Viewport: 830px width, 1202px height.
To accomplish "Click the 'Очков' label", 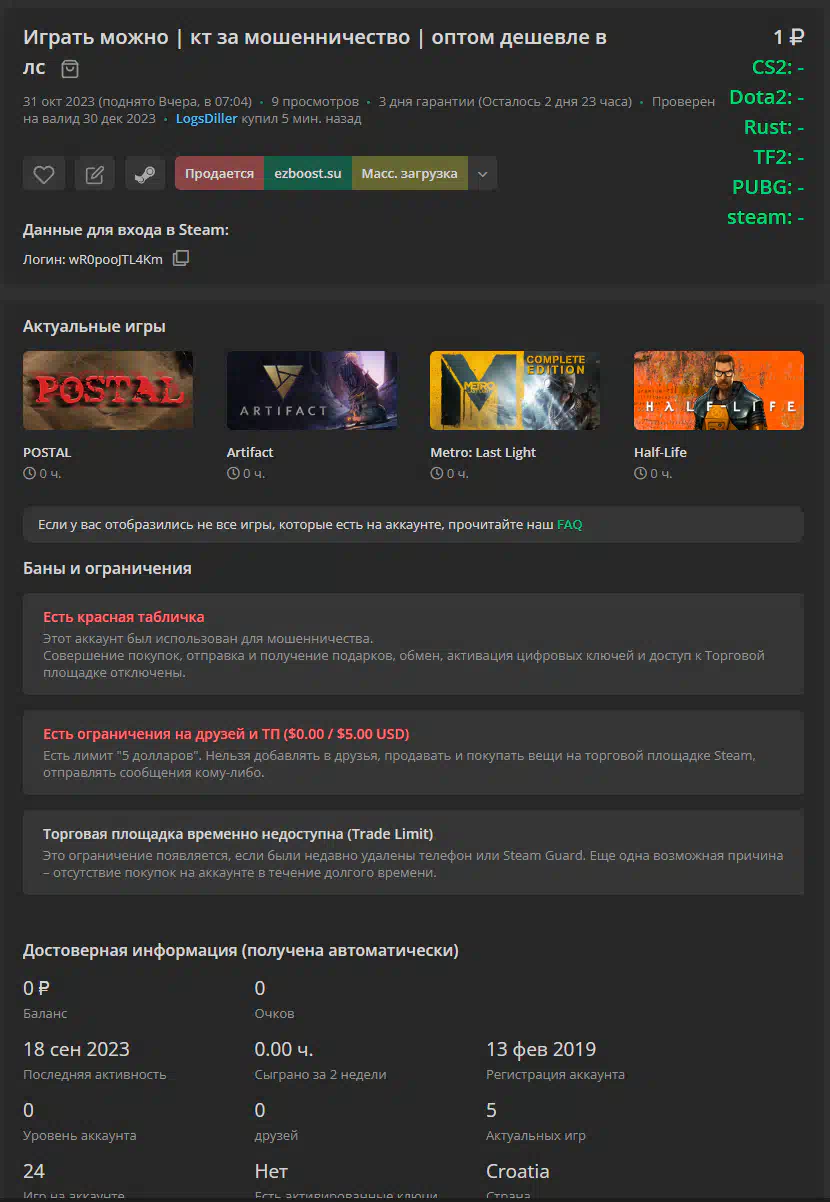I will coord(275,1014).
